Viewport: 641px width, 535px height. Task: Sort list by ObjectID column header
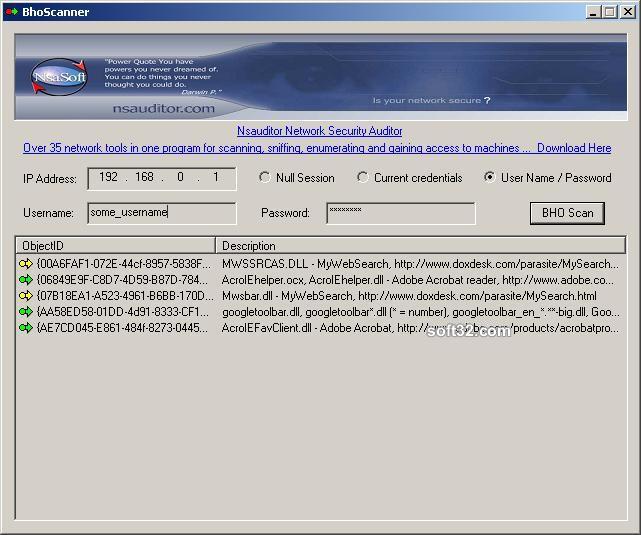pyautogui.click(x=115, y=245)
